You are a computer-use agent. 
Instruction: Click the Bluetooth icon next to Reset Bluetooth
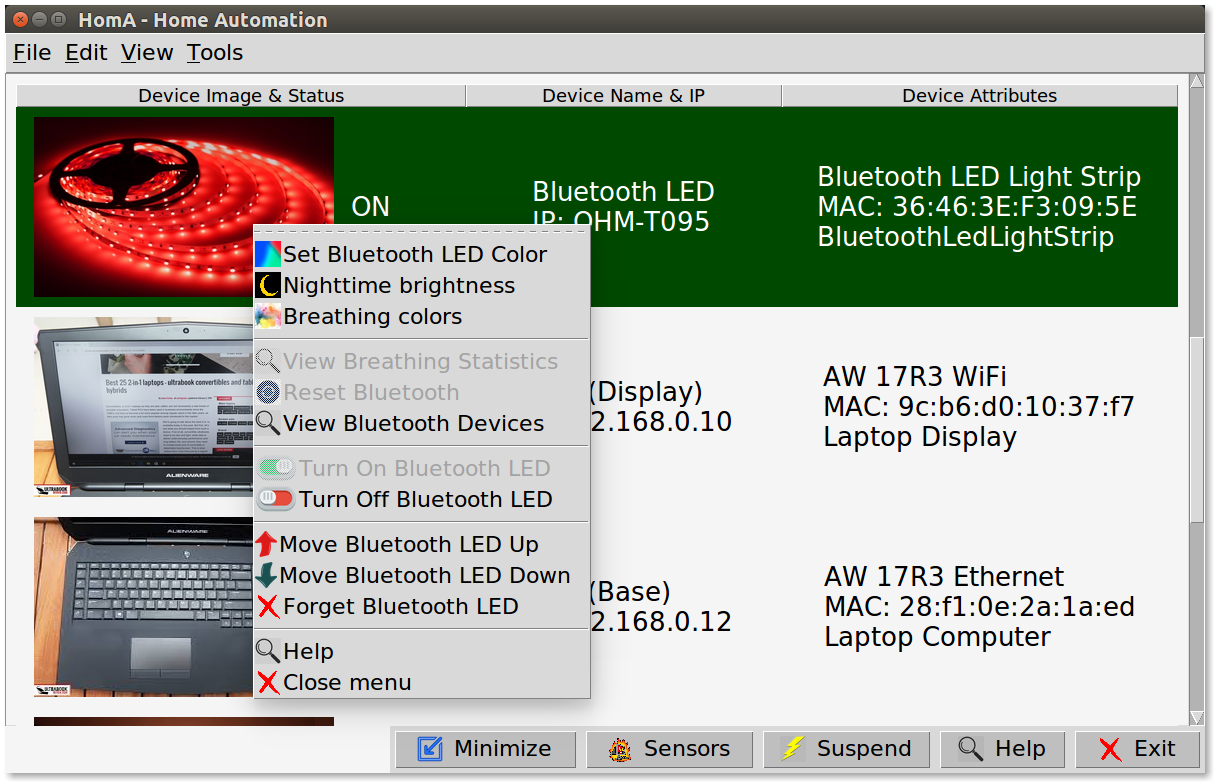268,392
